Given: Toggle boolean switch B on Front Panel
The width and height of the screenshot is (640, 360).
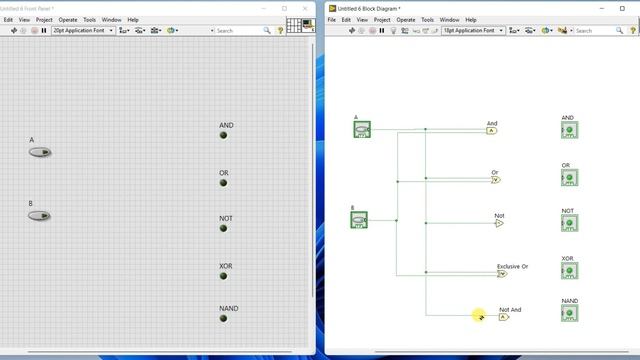Looking at the screenshot, I should tap(39, 216).
